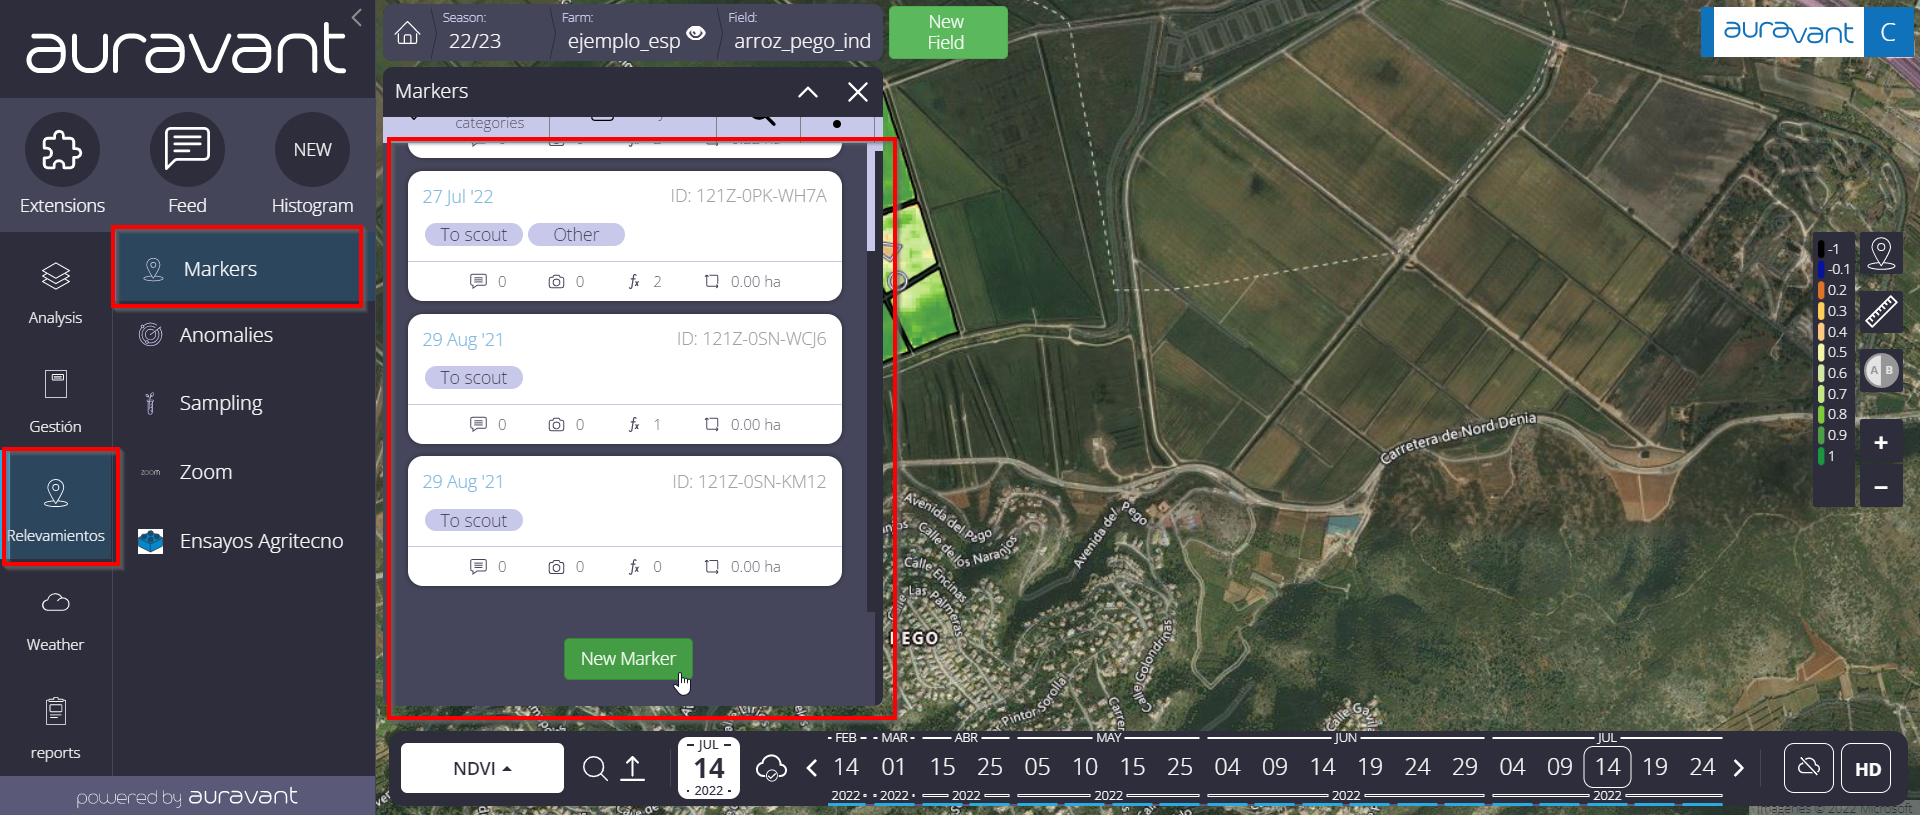The image size is (1920, 815).
Task: Toggle the HD imagery button
Action: 1867,768
